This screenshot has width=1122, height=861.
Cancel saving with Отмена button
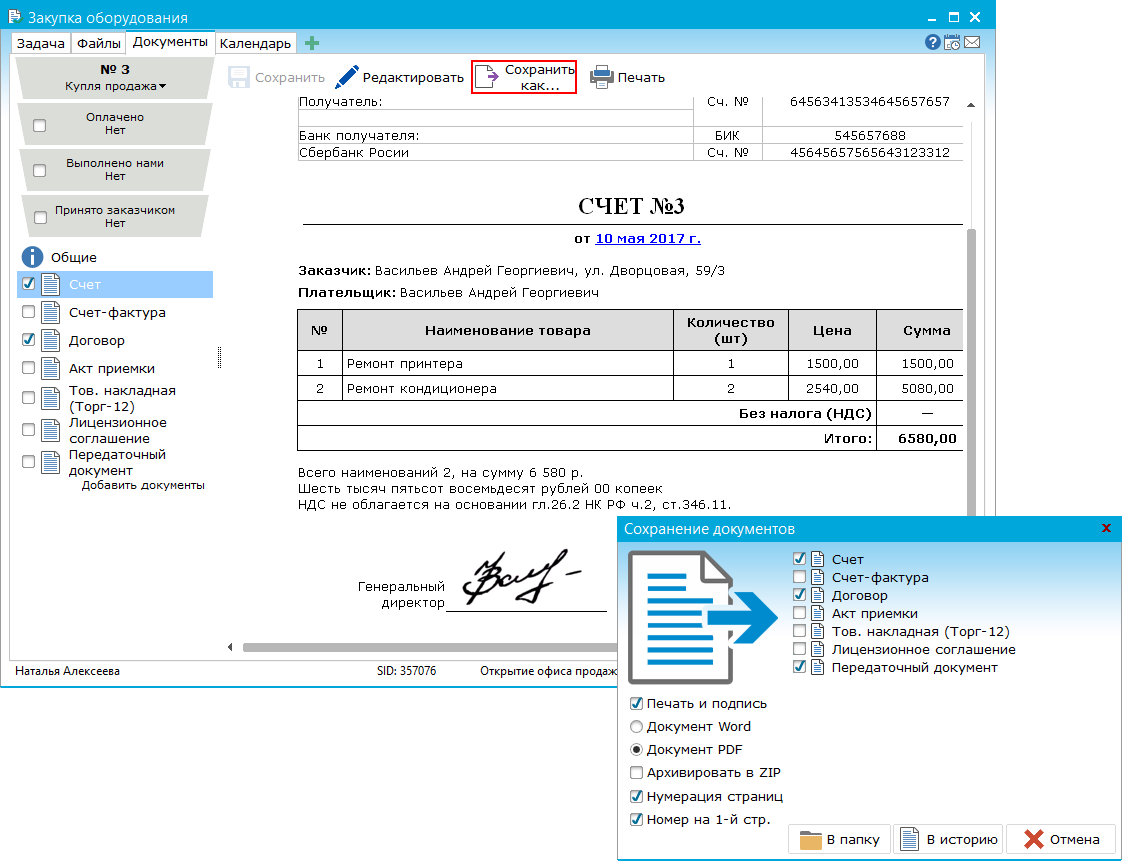tap(1061, 840)
